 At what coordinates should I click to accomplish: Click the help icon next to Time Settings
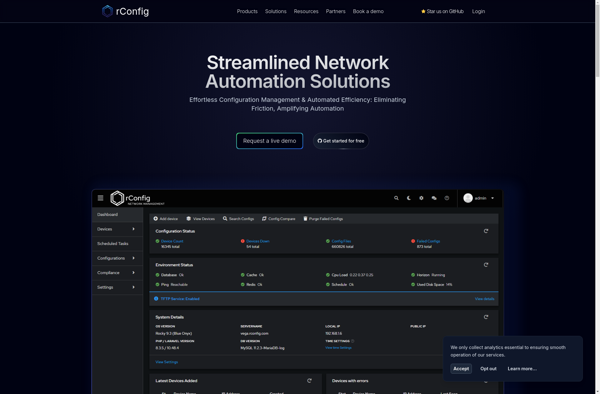point(353,341)
